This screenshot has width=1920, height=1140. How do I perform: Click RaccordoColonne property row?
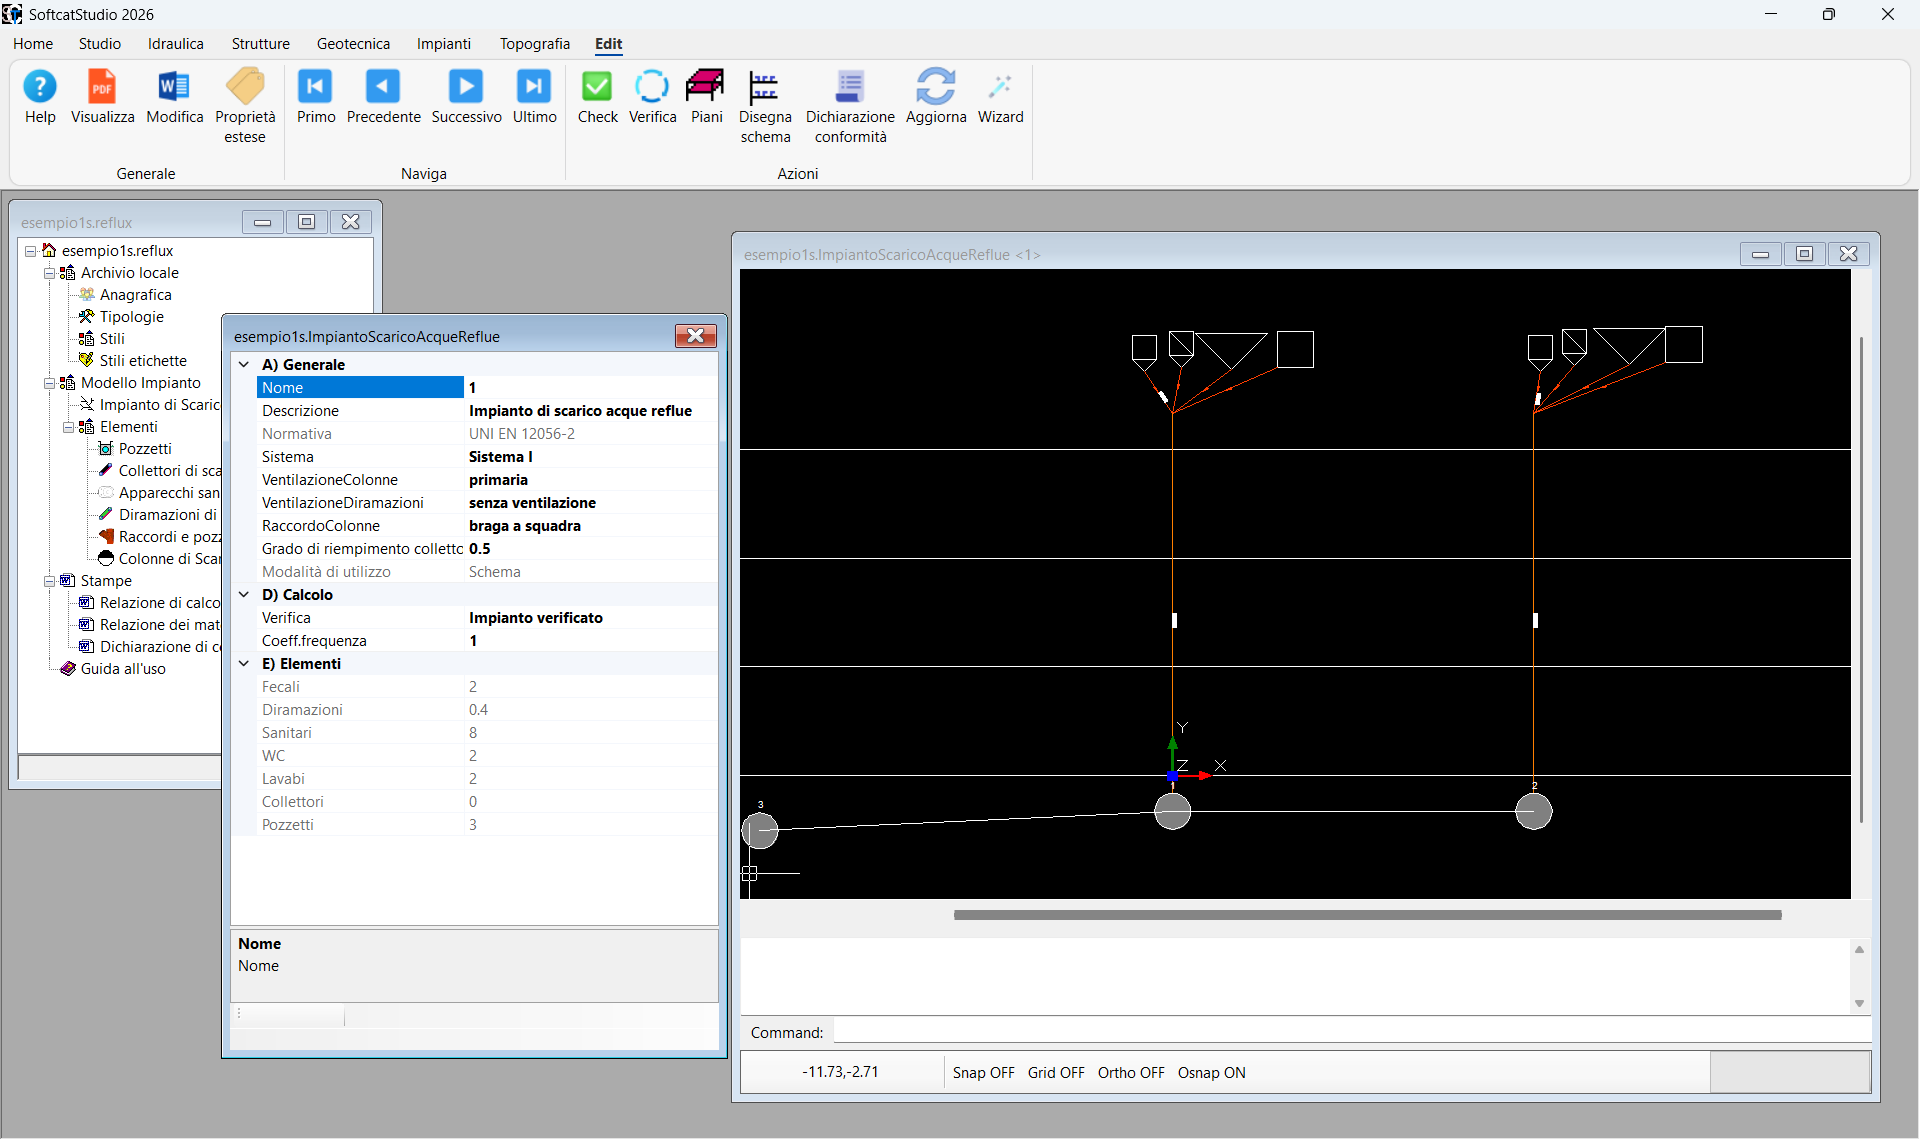tap(487, 526)
